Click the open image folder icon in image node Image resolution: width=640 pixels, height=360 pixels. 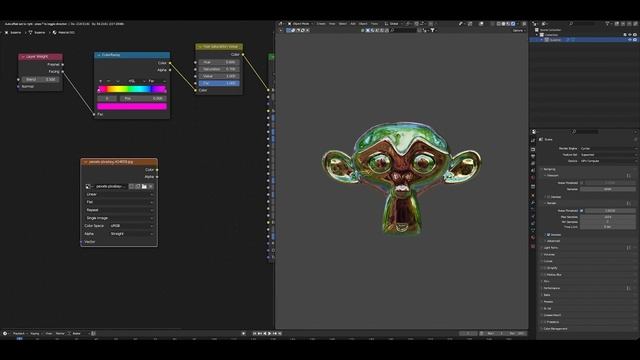pyautogui.click(x=144, y=186)
